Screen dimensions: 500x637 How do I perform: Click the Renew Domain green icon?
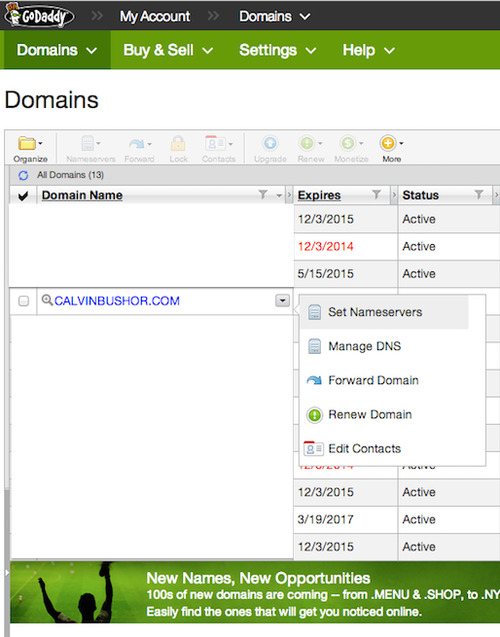314,415
